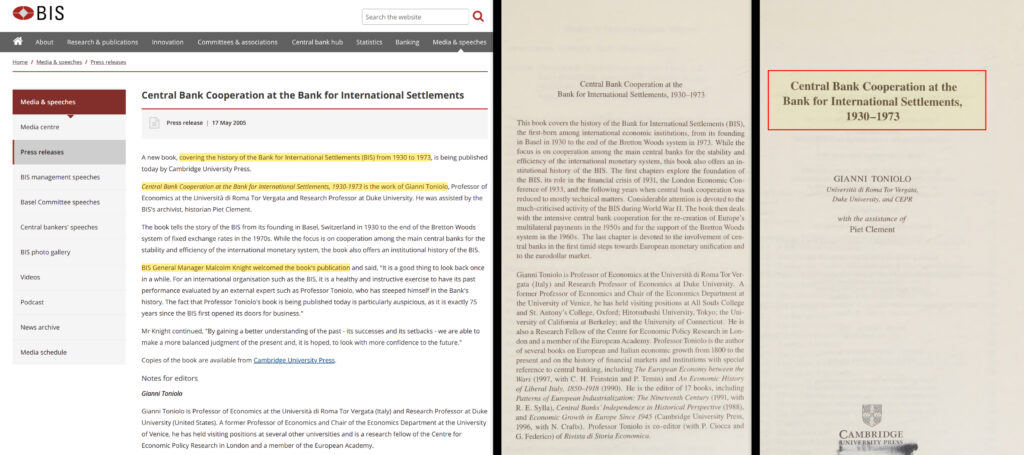Image resolution: width=1024 pixels, height=455 pixels.
Task: Open the Media & speeches top menu
Action: (x=459, y=42)
